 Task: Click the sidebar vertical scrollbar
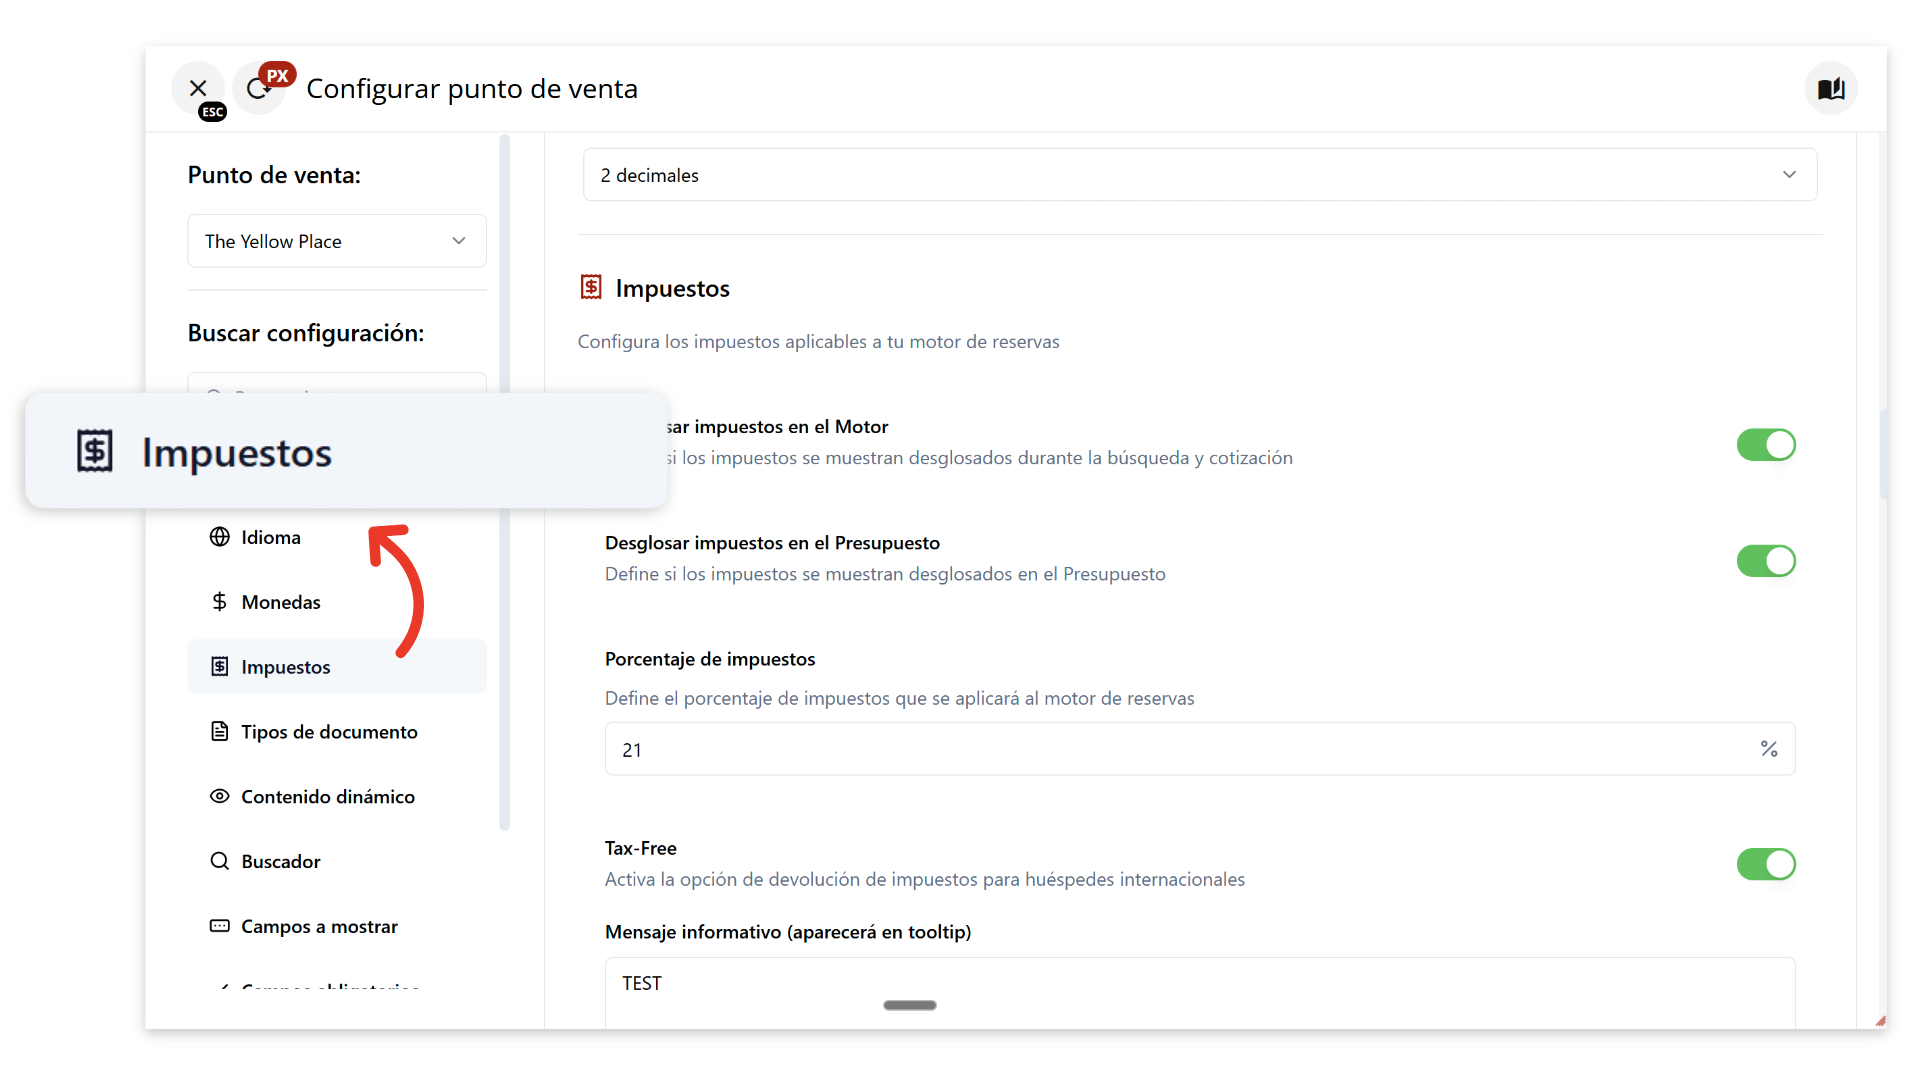tap(505, 480)
